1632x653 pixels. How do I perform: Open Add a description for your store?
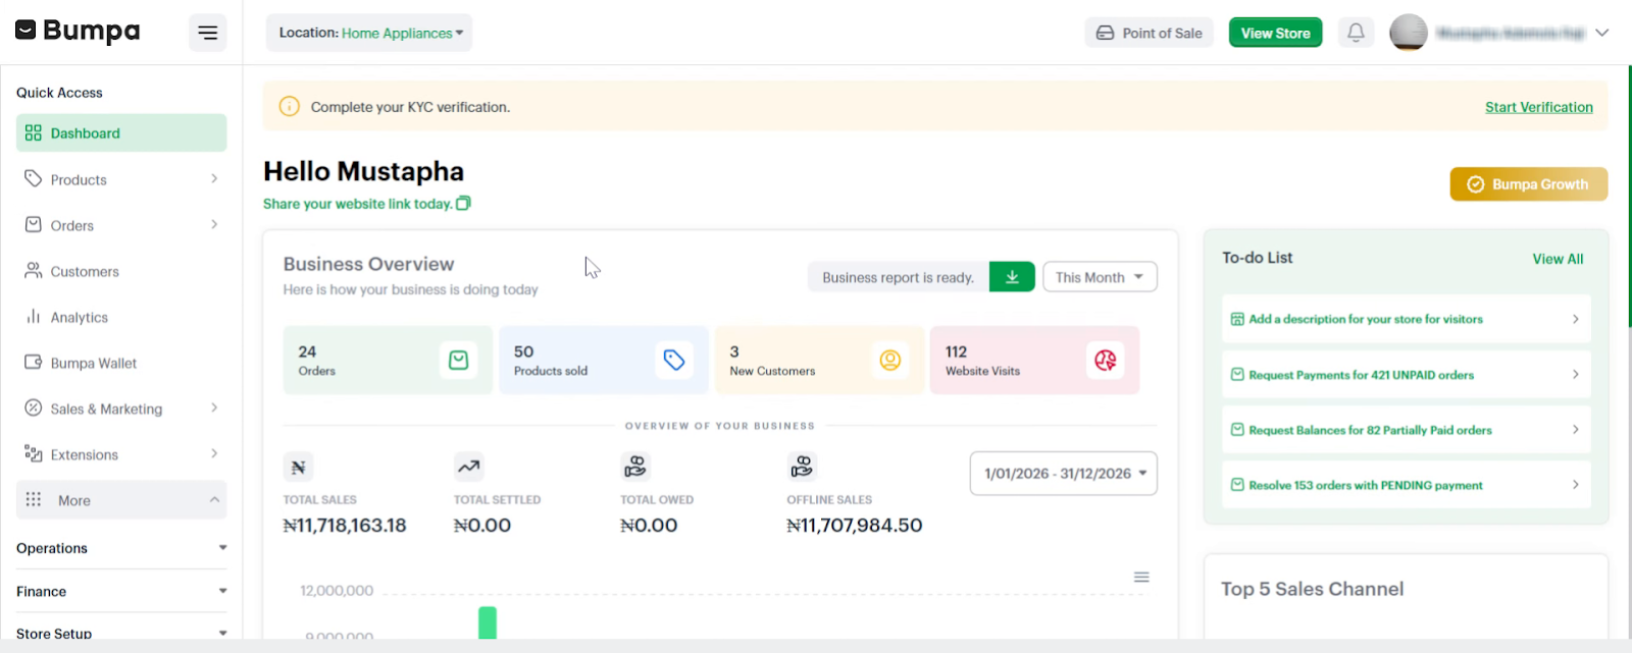click(x=1406, y=319)
